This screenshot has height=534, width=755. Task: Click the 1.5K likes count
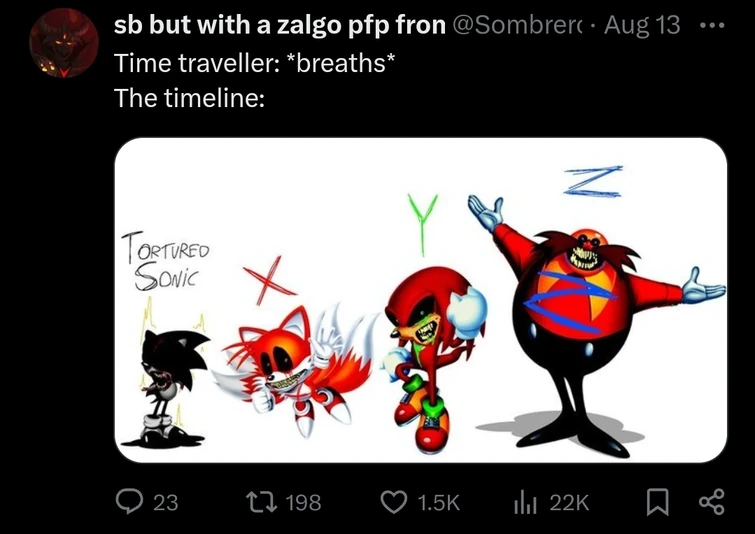[x=439, y=503]
